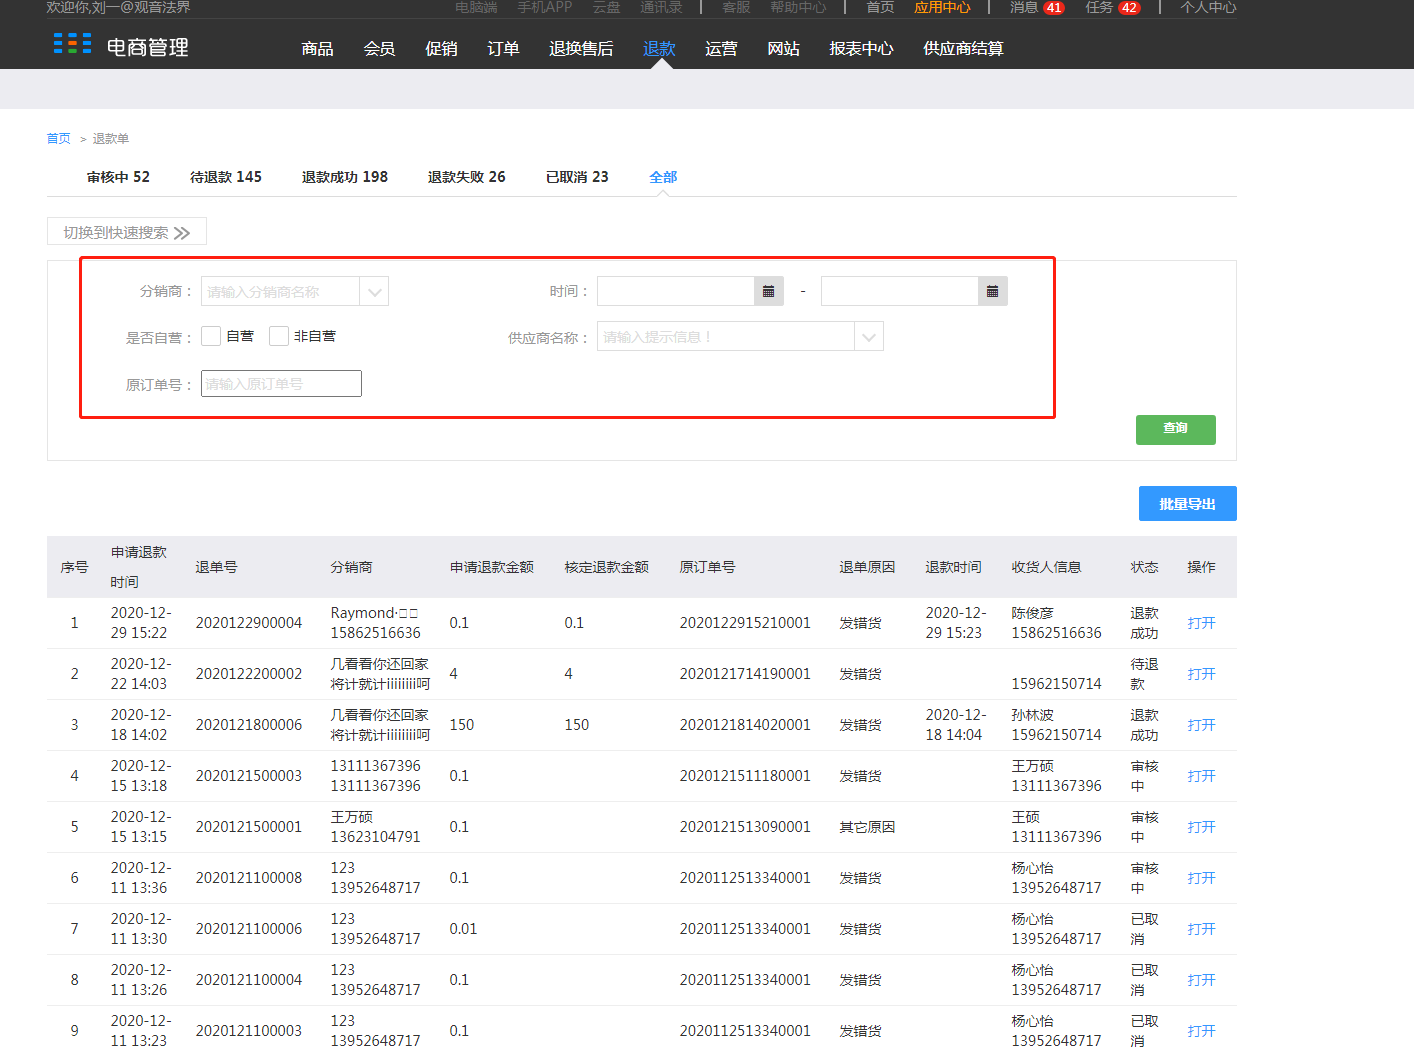Image resolution: width=1414 pixels, height=1050 pixels.
Task: Click 打开 for refund 2020122900004
Action: pyautogui.click(x=1201, y=623)
